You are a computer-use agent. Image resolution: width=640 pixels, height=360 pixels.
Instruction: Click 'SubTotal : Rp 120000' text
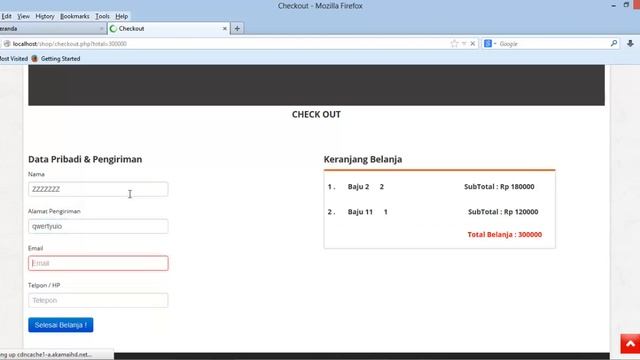click(x=503, y=212)
